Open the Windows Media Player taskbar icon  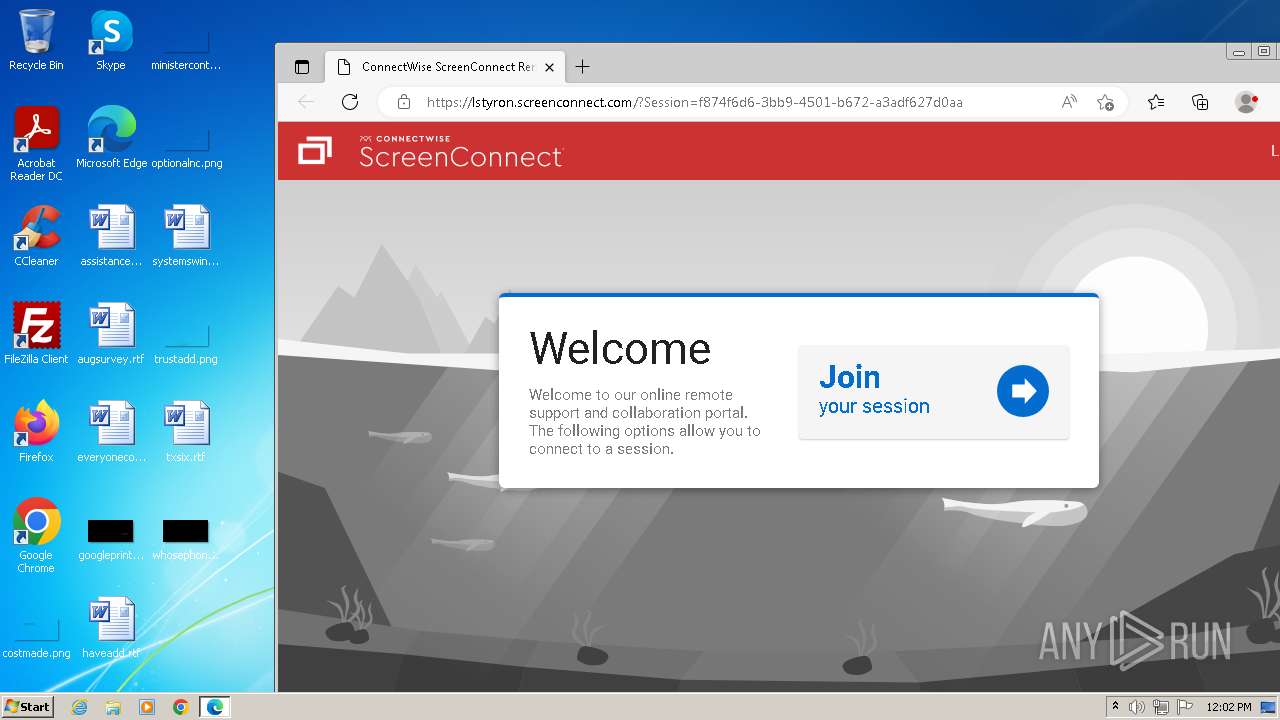coord(147,707)
